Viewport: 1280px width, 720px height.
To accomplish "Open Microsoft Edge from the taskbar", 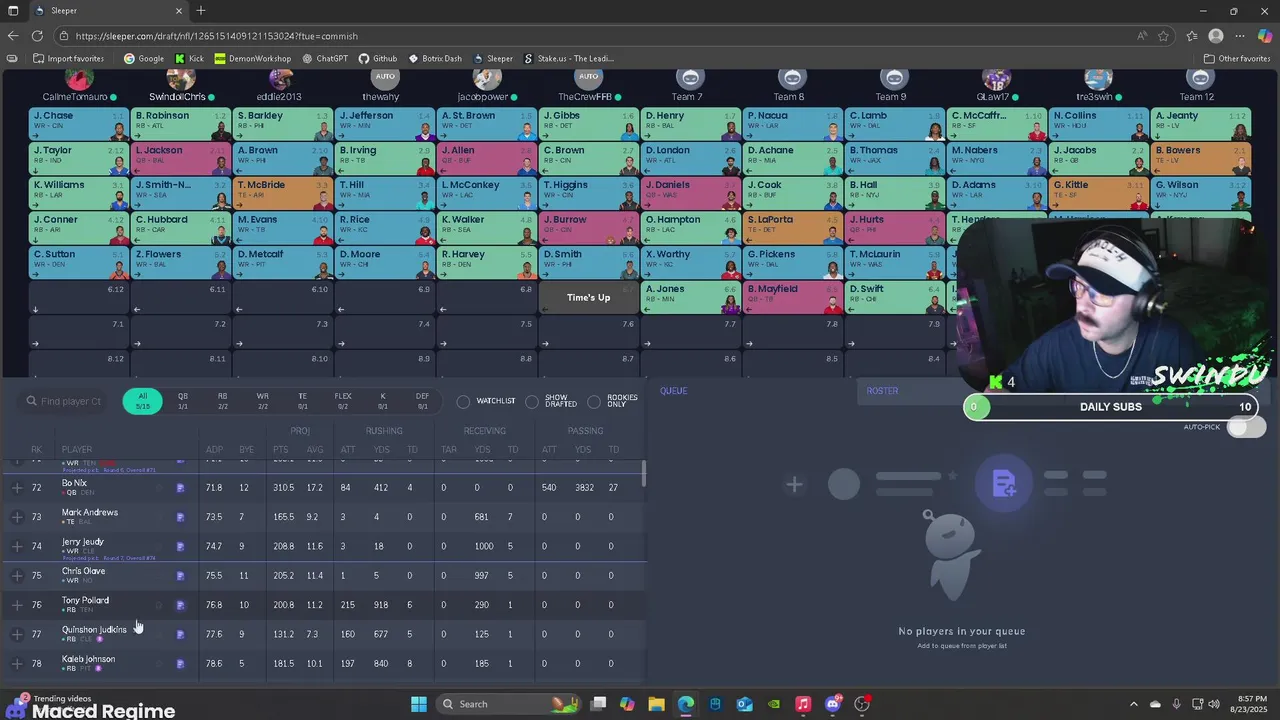I will (685, 704).
